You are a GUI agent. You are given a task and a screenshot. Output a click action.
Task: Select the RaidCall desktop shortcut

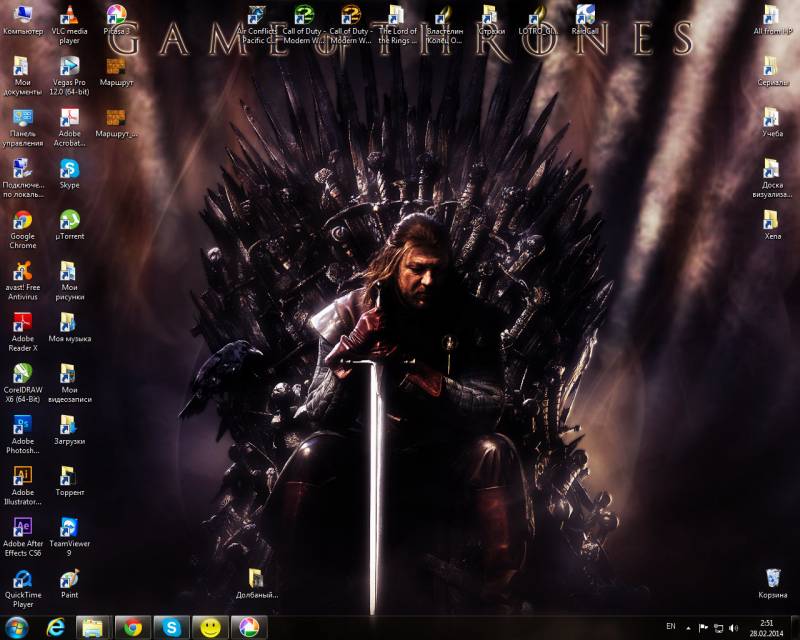click(x=585, y=20)
